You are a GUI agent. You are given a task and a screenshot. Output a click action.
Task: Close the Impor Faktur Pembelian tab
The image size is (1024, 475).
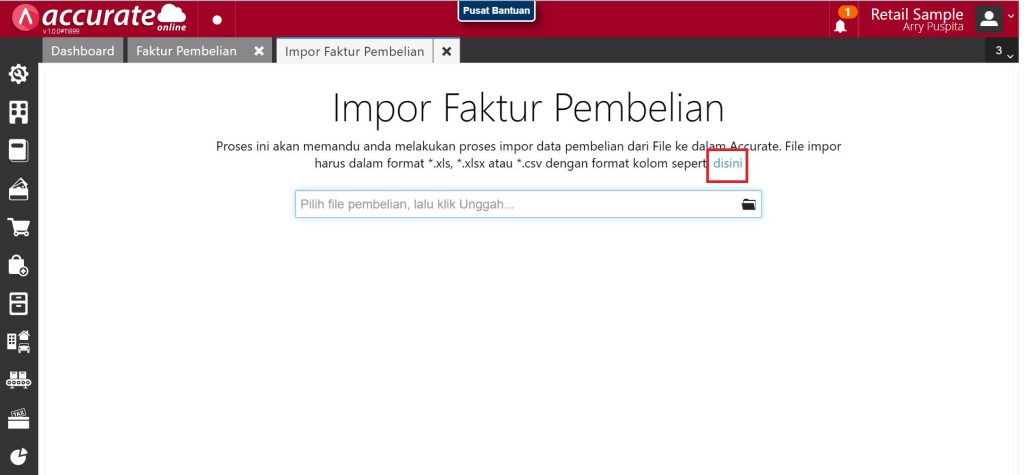447,52
